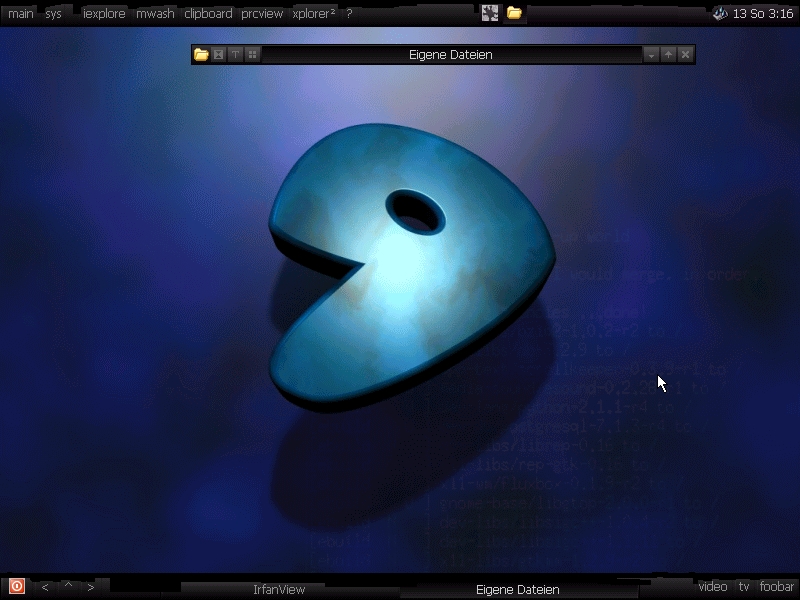
Task: Click the right-arrow button in the bottom bar
Action: [91, 587]
